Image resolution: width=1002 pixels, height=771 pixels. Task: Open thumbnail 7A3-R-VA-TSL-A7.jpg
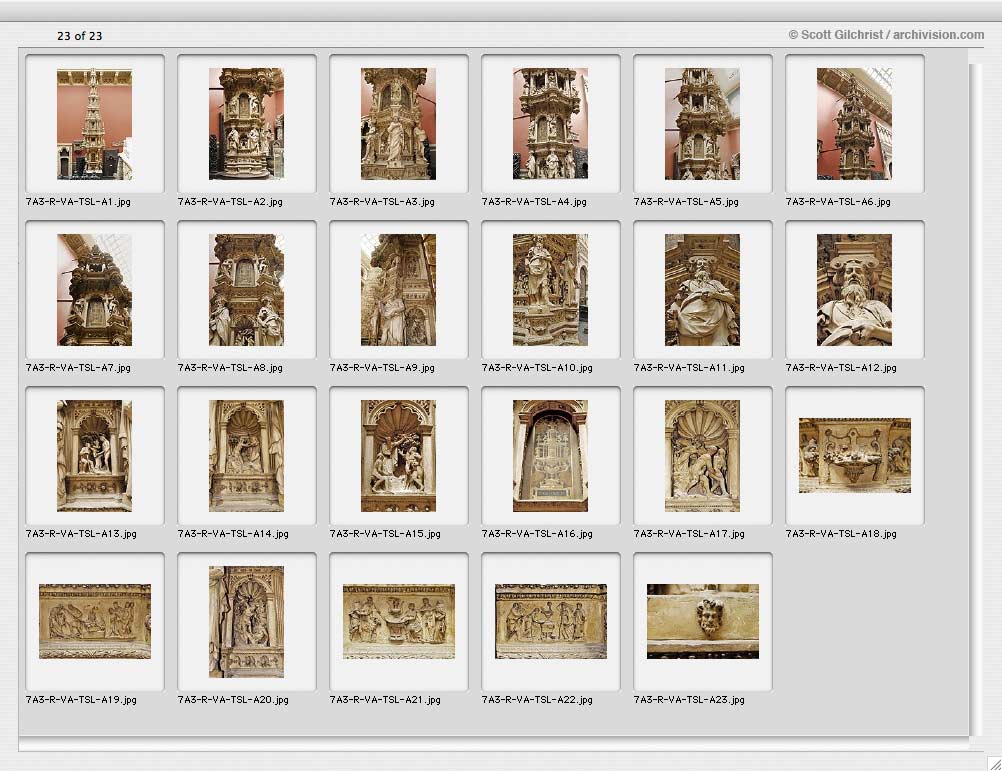click(x=95, y=290)
